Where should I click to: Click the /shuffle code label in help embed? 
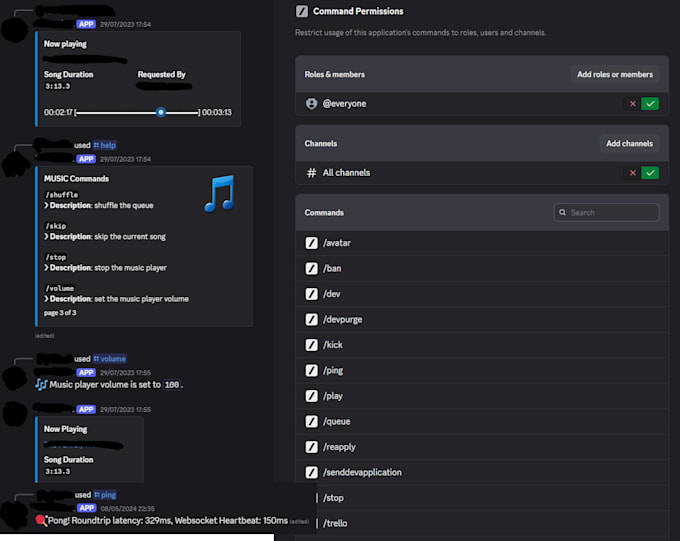pos(62,195)
